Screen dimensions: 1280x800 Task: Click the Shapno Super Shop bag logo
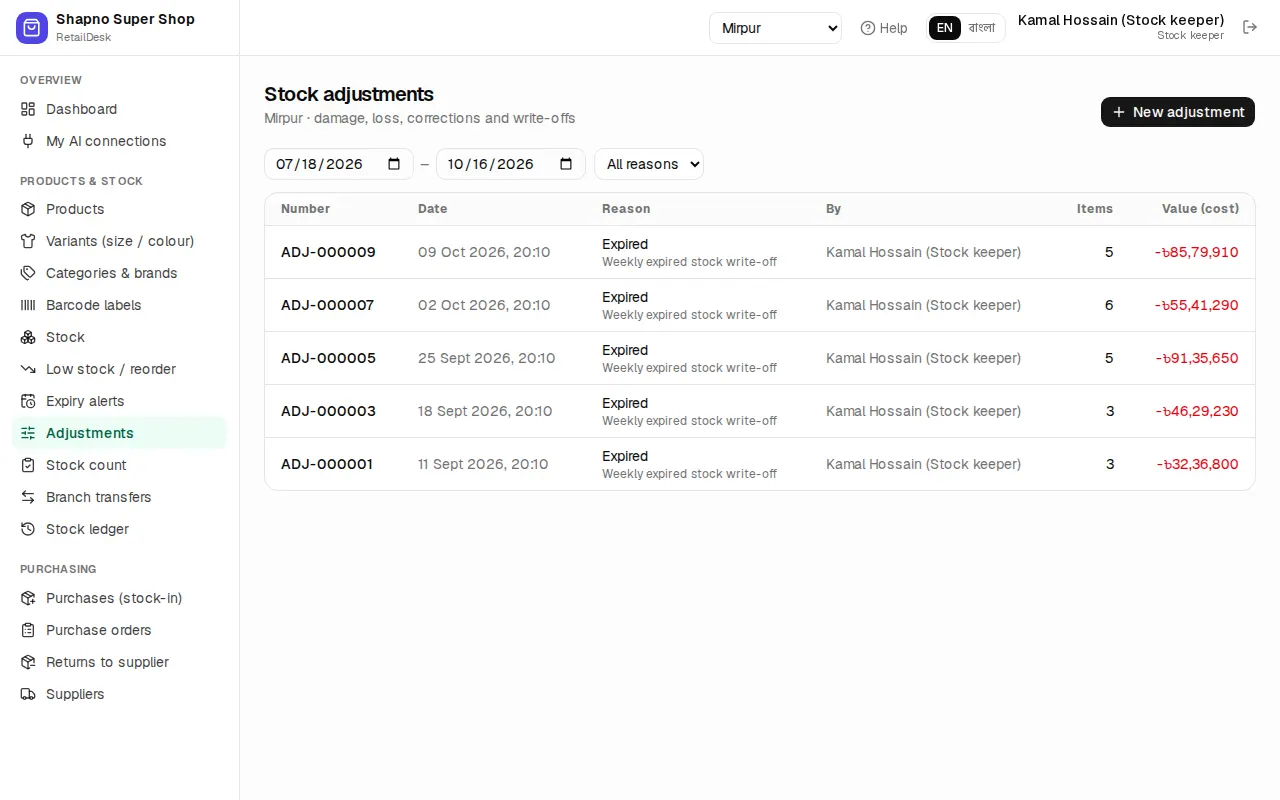[x=32, y=28]
